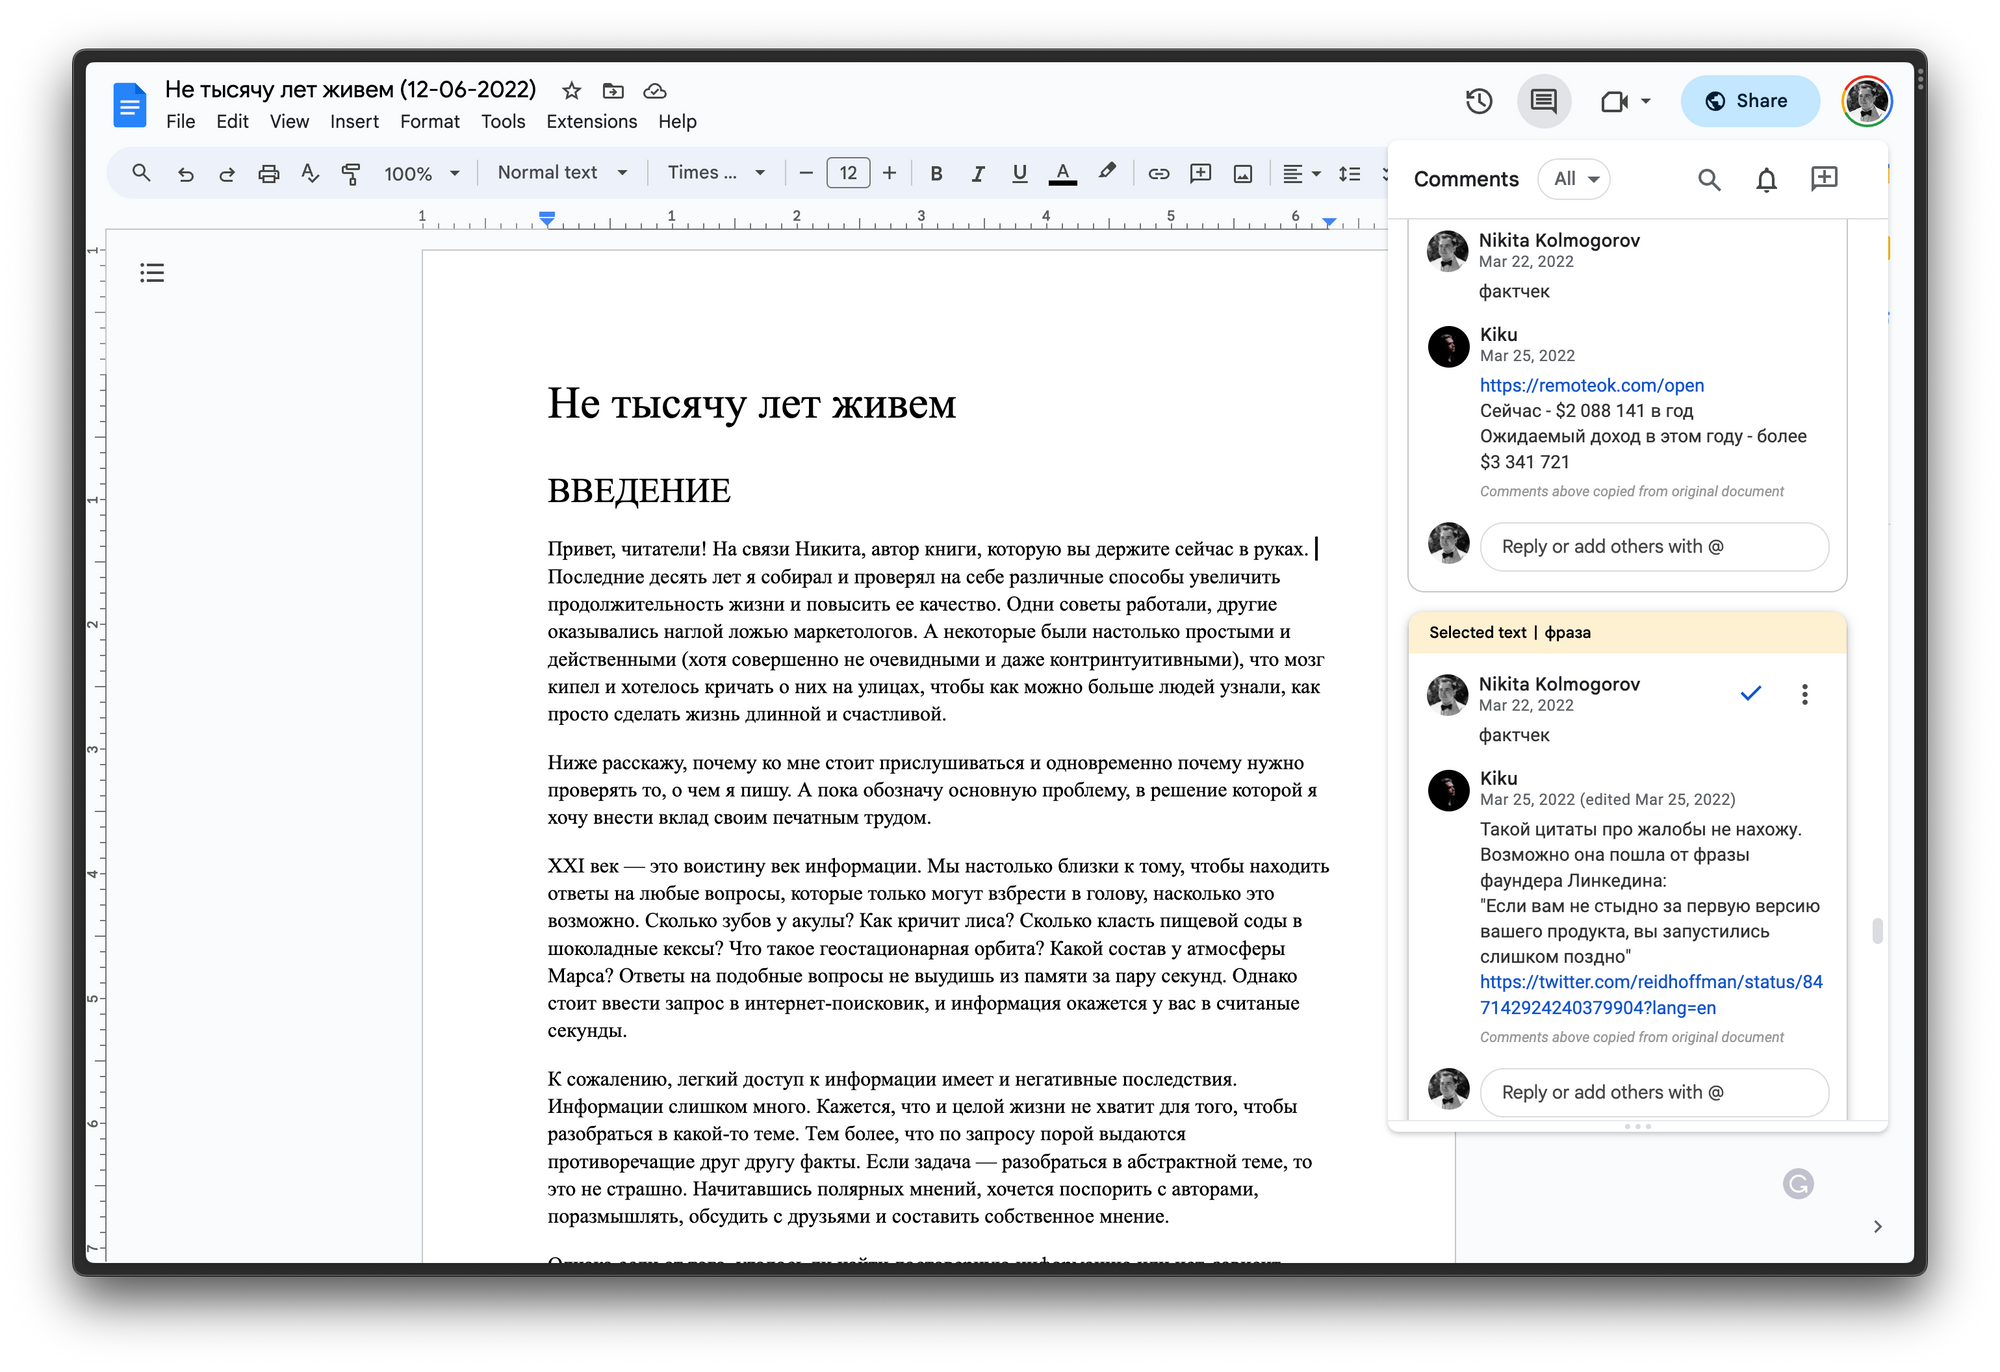Decrease the font size
The image size is (2000, 1372).
(x=806, y=173)
